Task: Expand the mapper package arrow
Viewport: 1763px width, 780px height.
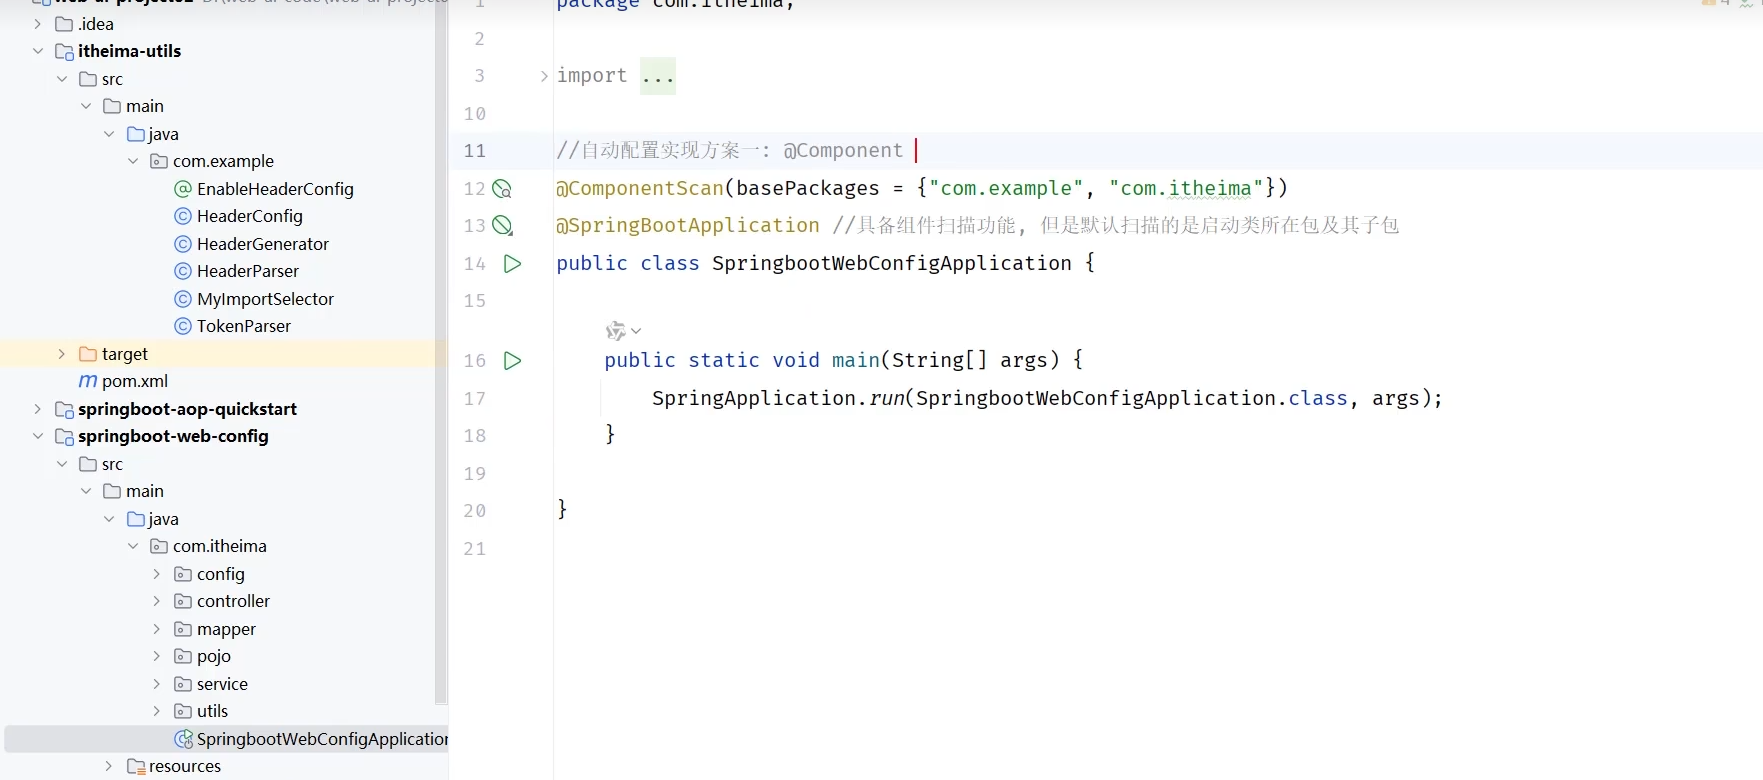Action: tap(157, 629)
